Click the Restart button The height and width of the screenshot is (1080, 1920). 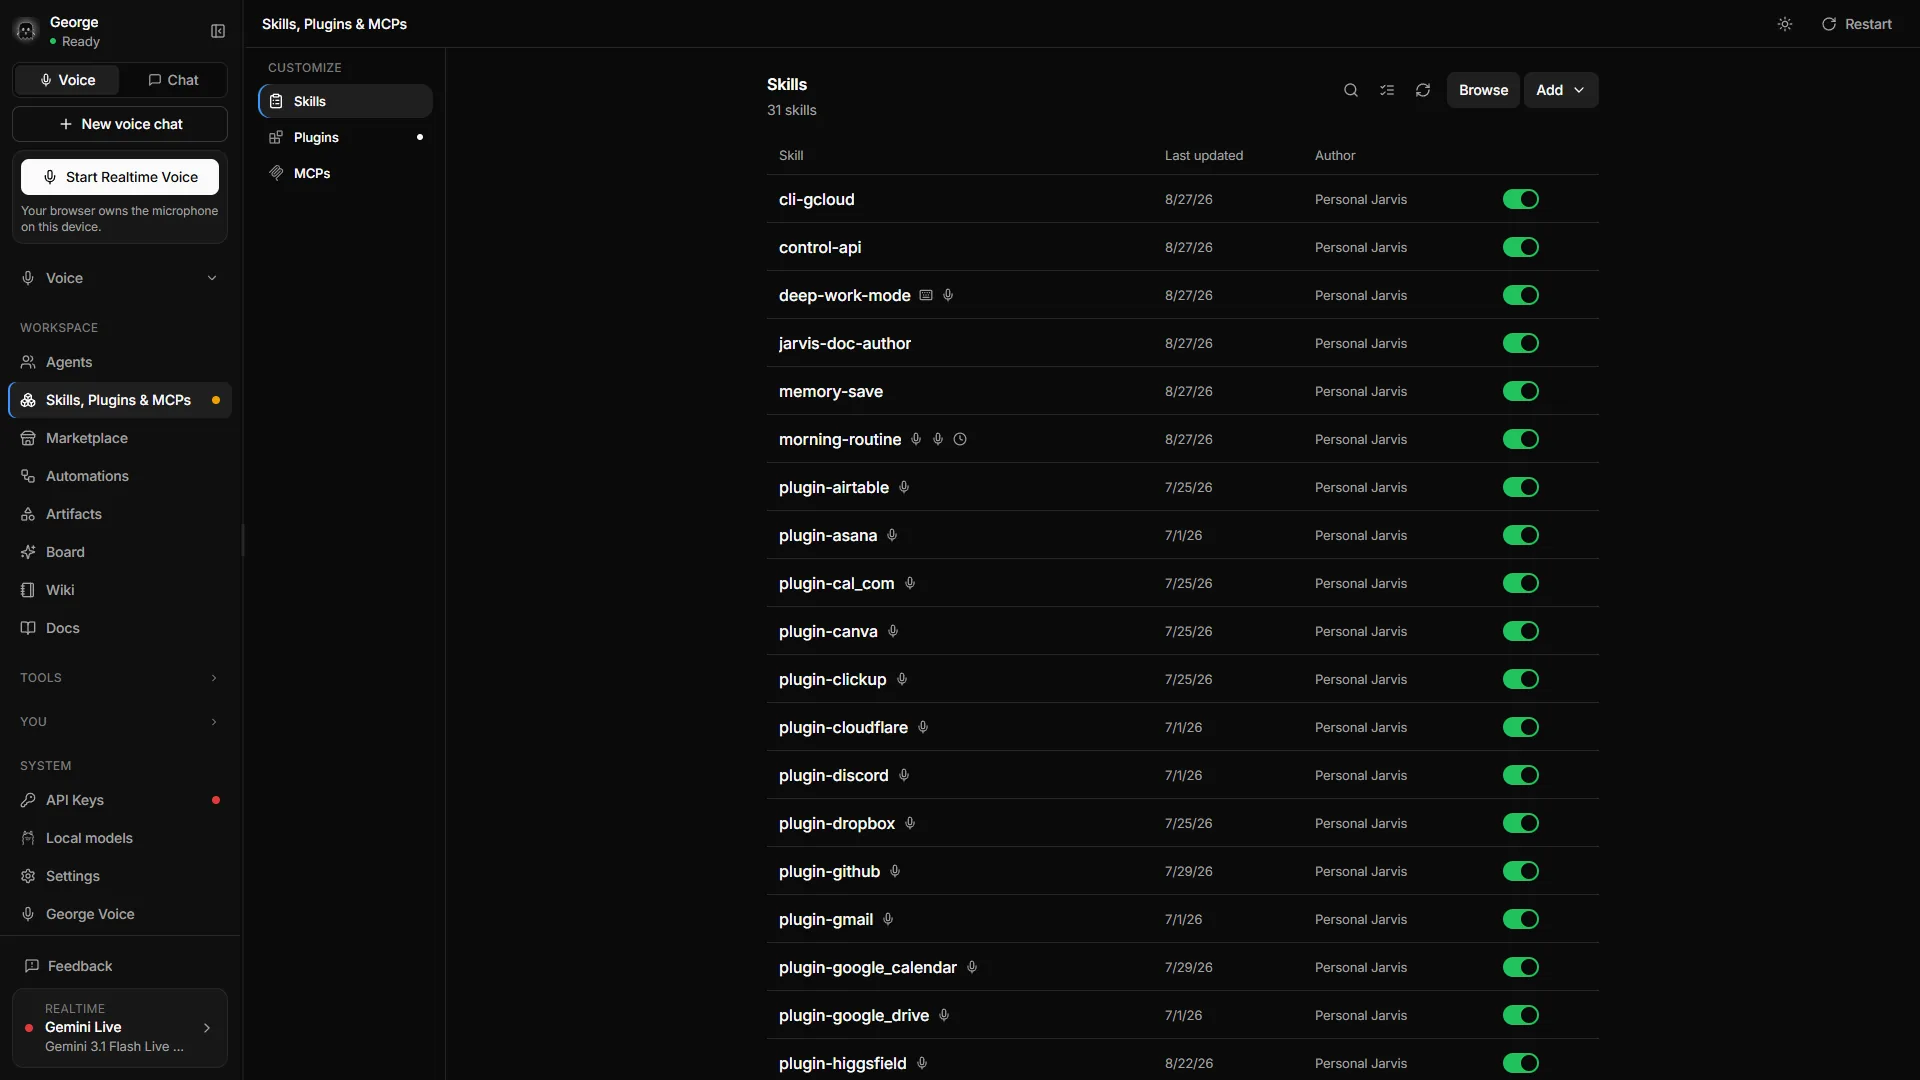[1856, 24]
